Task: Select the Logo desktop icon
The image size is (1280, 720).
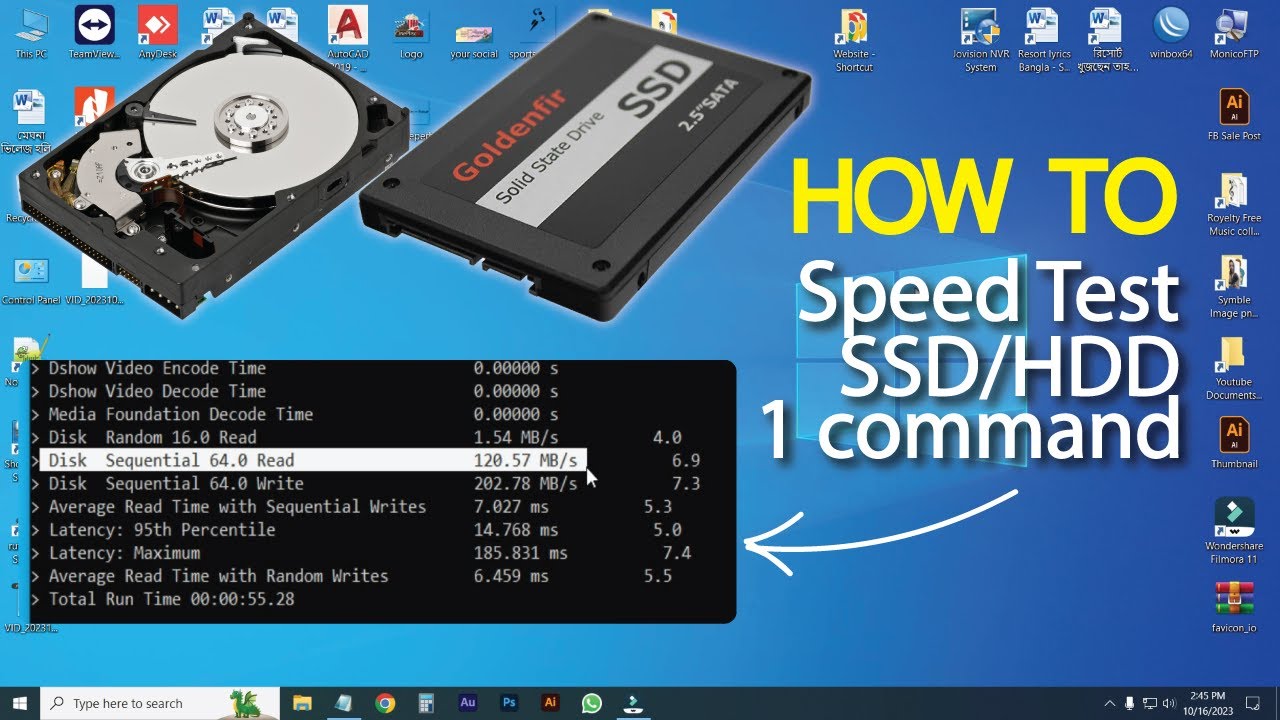Action: pyautogui.click(x=410, y=36)
